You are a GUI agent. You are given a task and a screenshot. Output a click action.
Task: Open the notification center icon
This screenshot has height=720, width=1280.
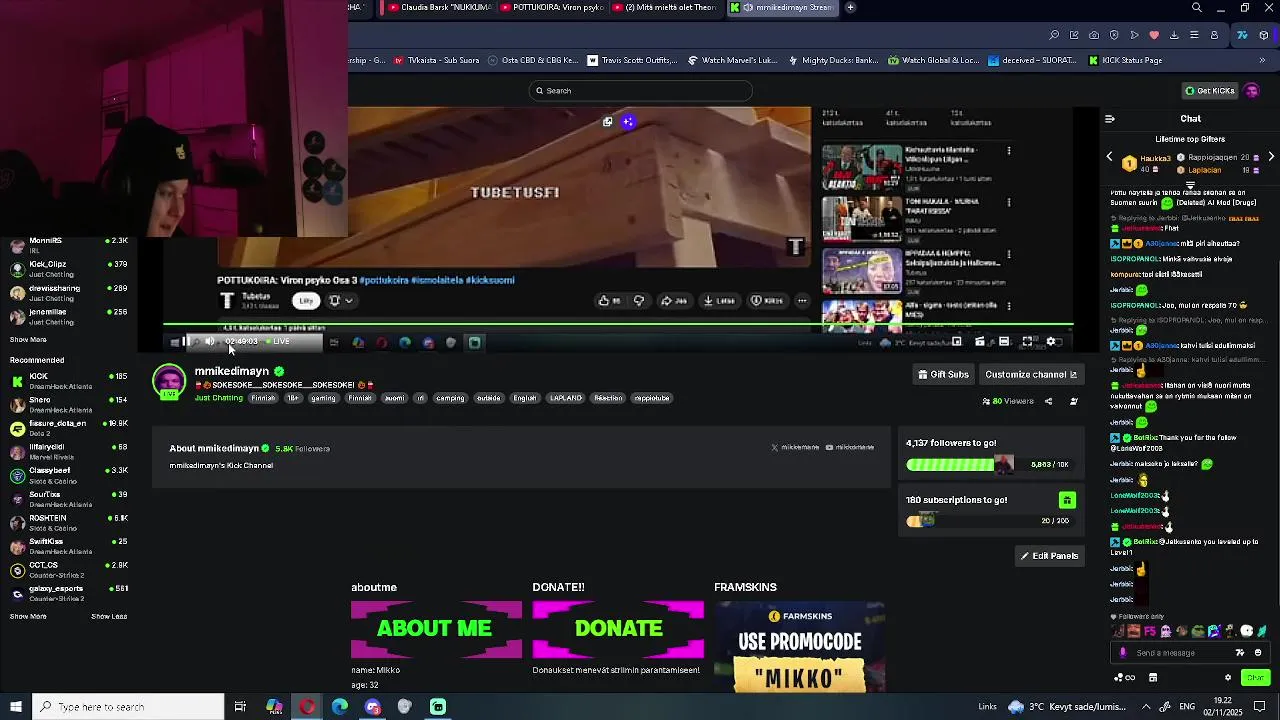pos(1260,707)
